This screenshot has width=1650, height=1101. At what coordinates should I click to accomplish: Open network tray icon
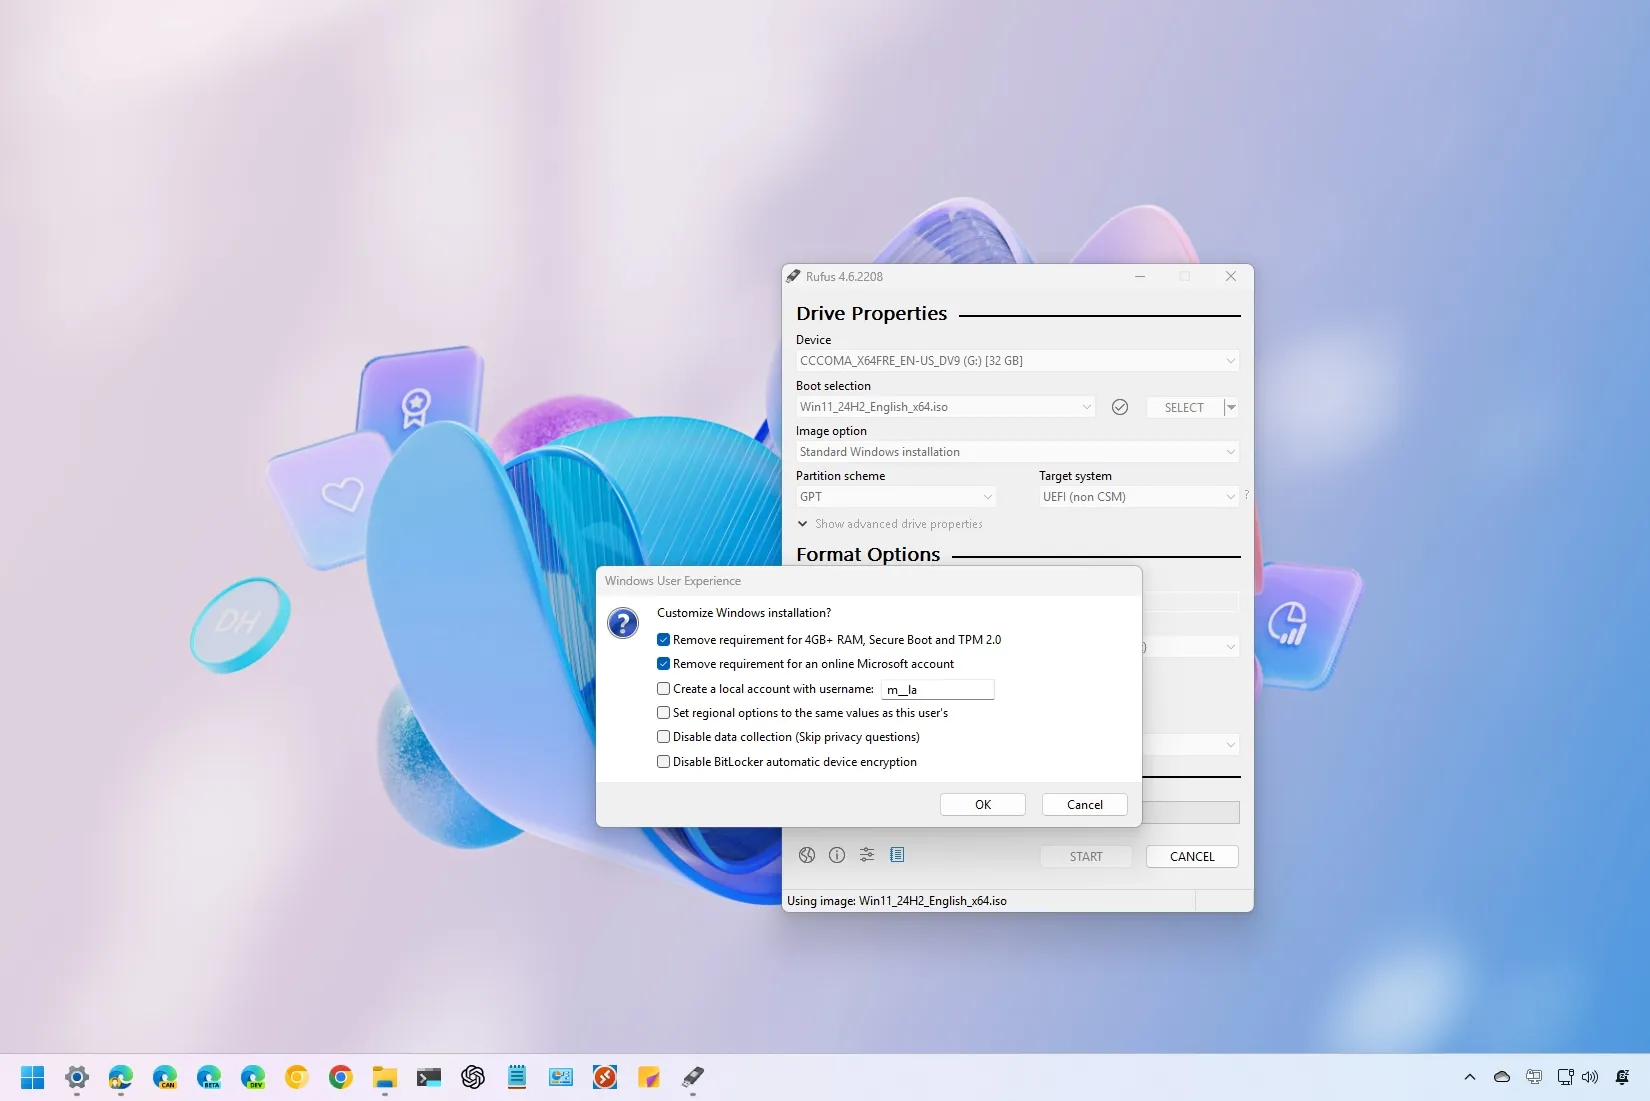click(x=1566, y=1077)
